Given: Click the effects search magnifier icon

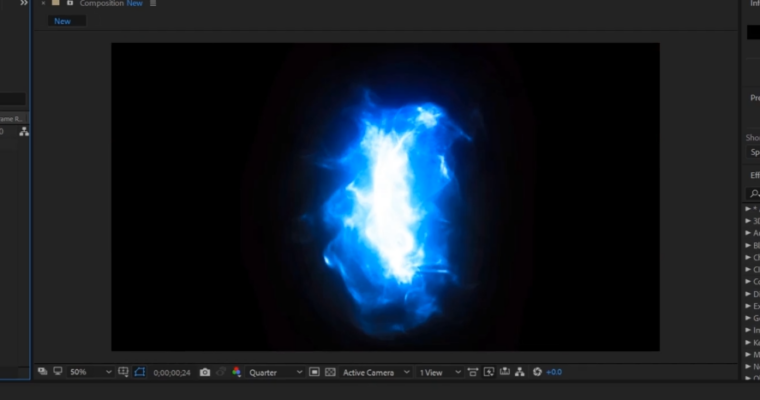Looking at the screenshot, I should coord(755,193).
